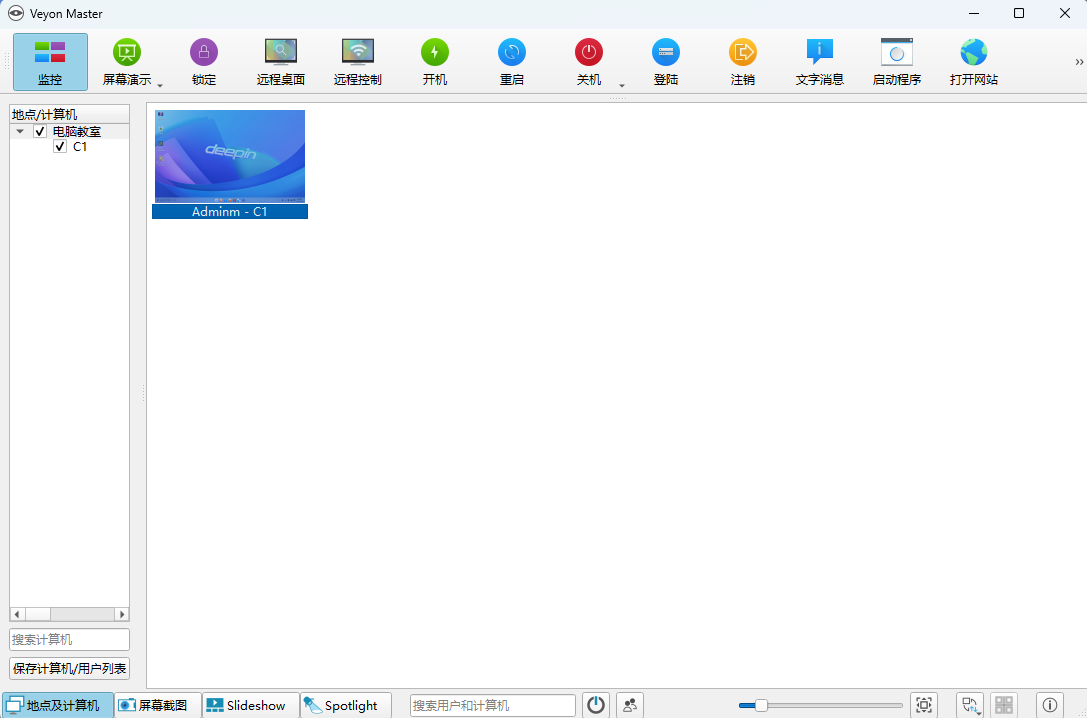The width and height of the screenshot is (1087, 718).
Task: Log off users with 注销
Action: (x=742, y=62)
